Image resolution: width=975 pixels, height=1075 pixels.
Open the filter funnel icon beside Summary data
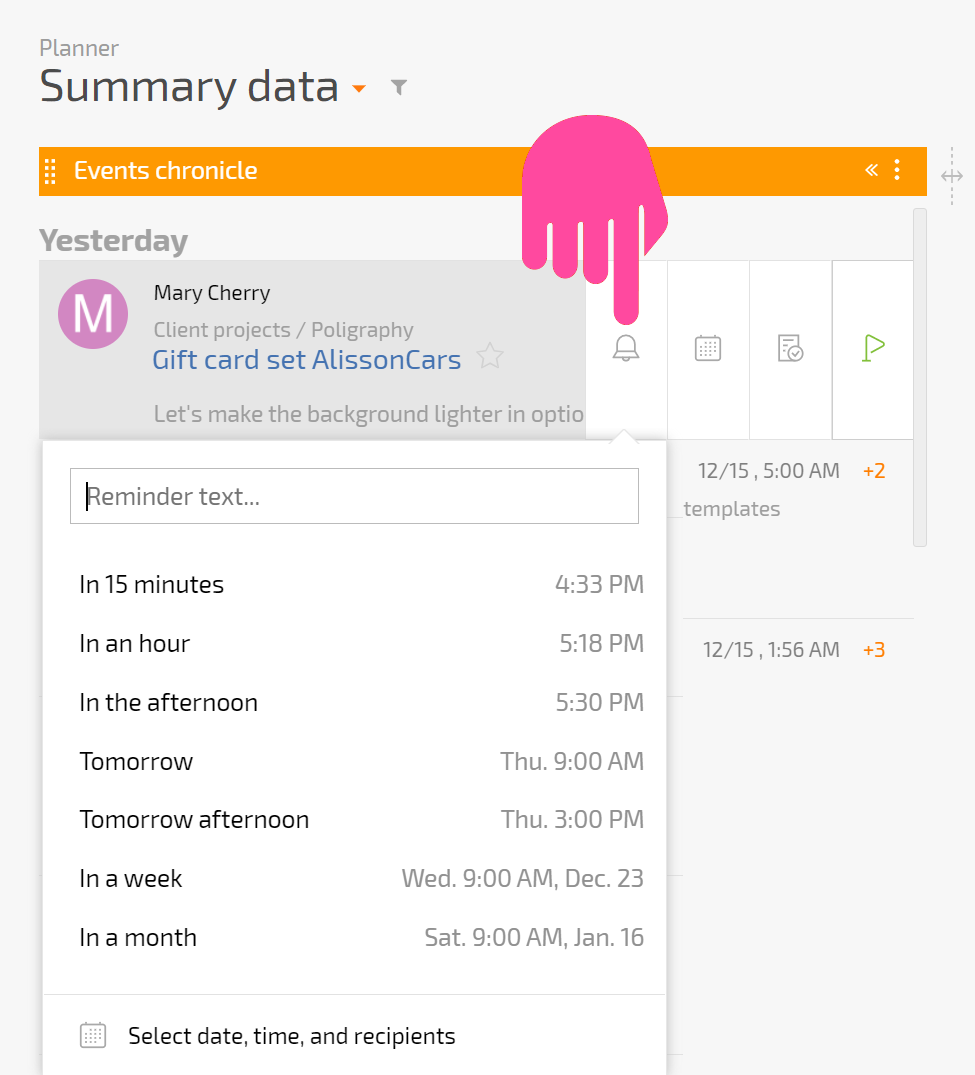(398, 87)
